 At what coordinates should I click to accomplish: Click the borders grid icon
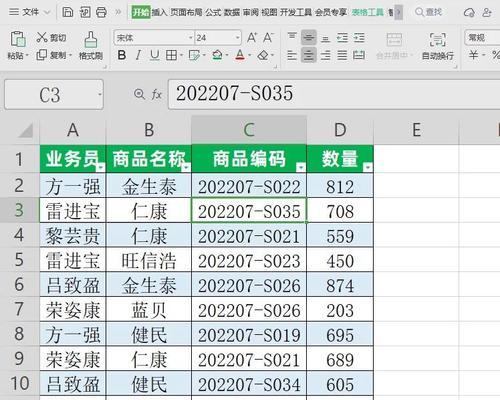(171, 55)
